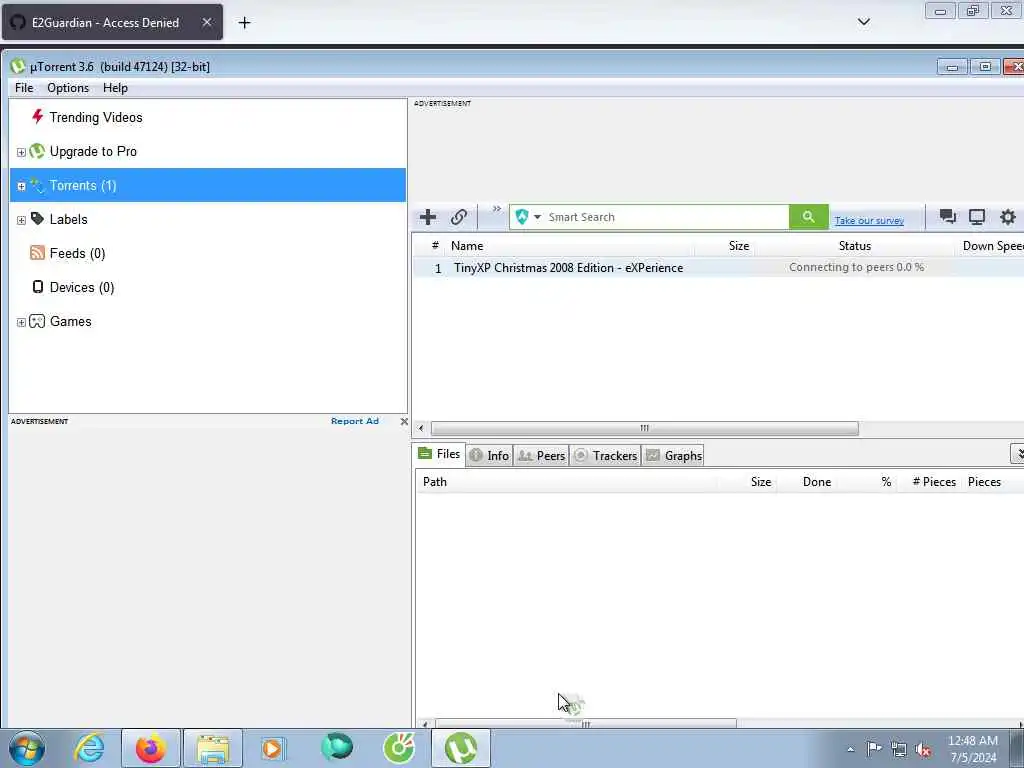Click torrent list scroll left arrow

click(x=421, y=428)
